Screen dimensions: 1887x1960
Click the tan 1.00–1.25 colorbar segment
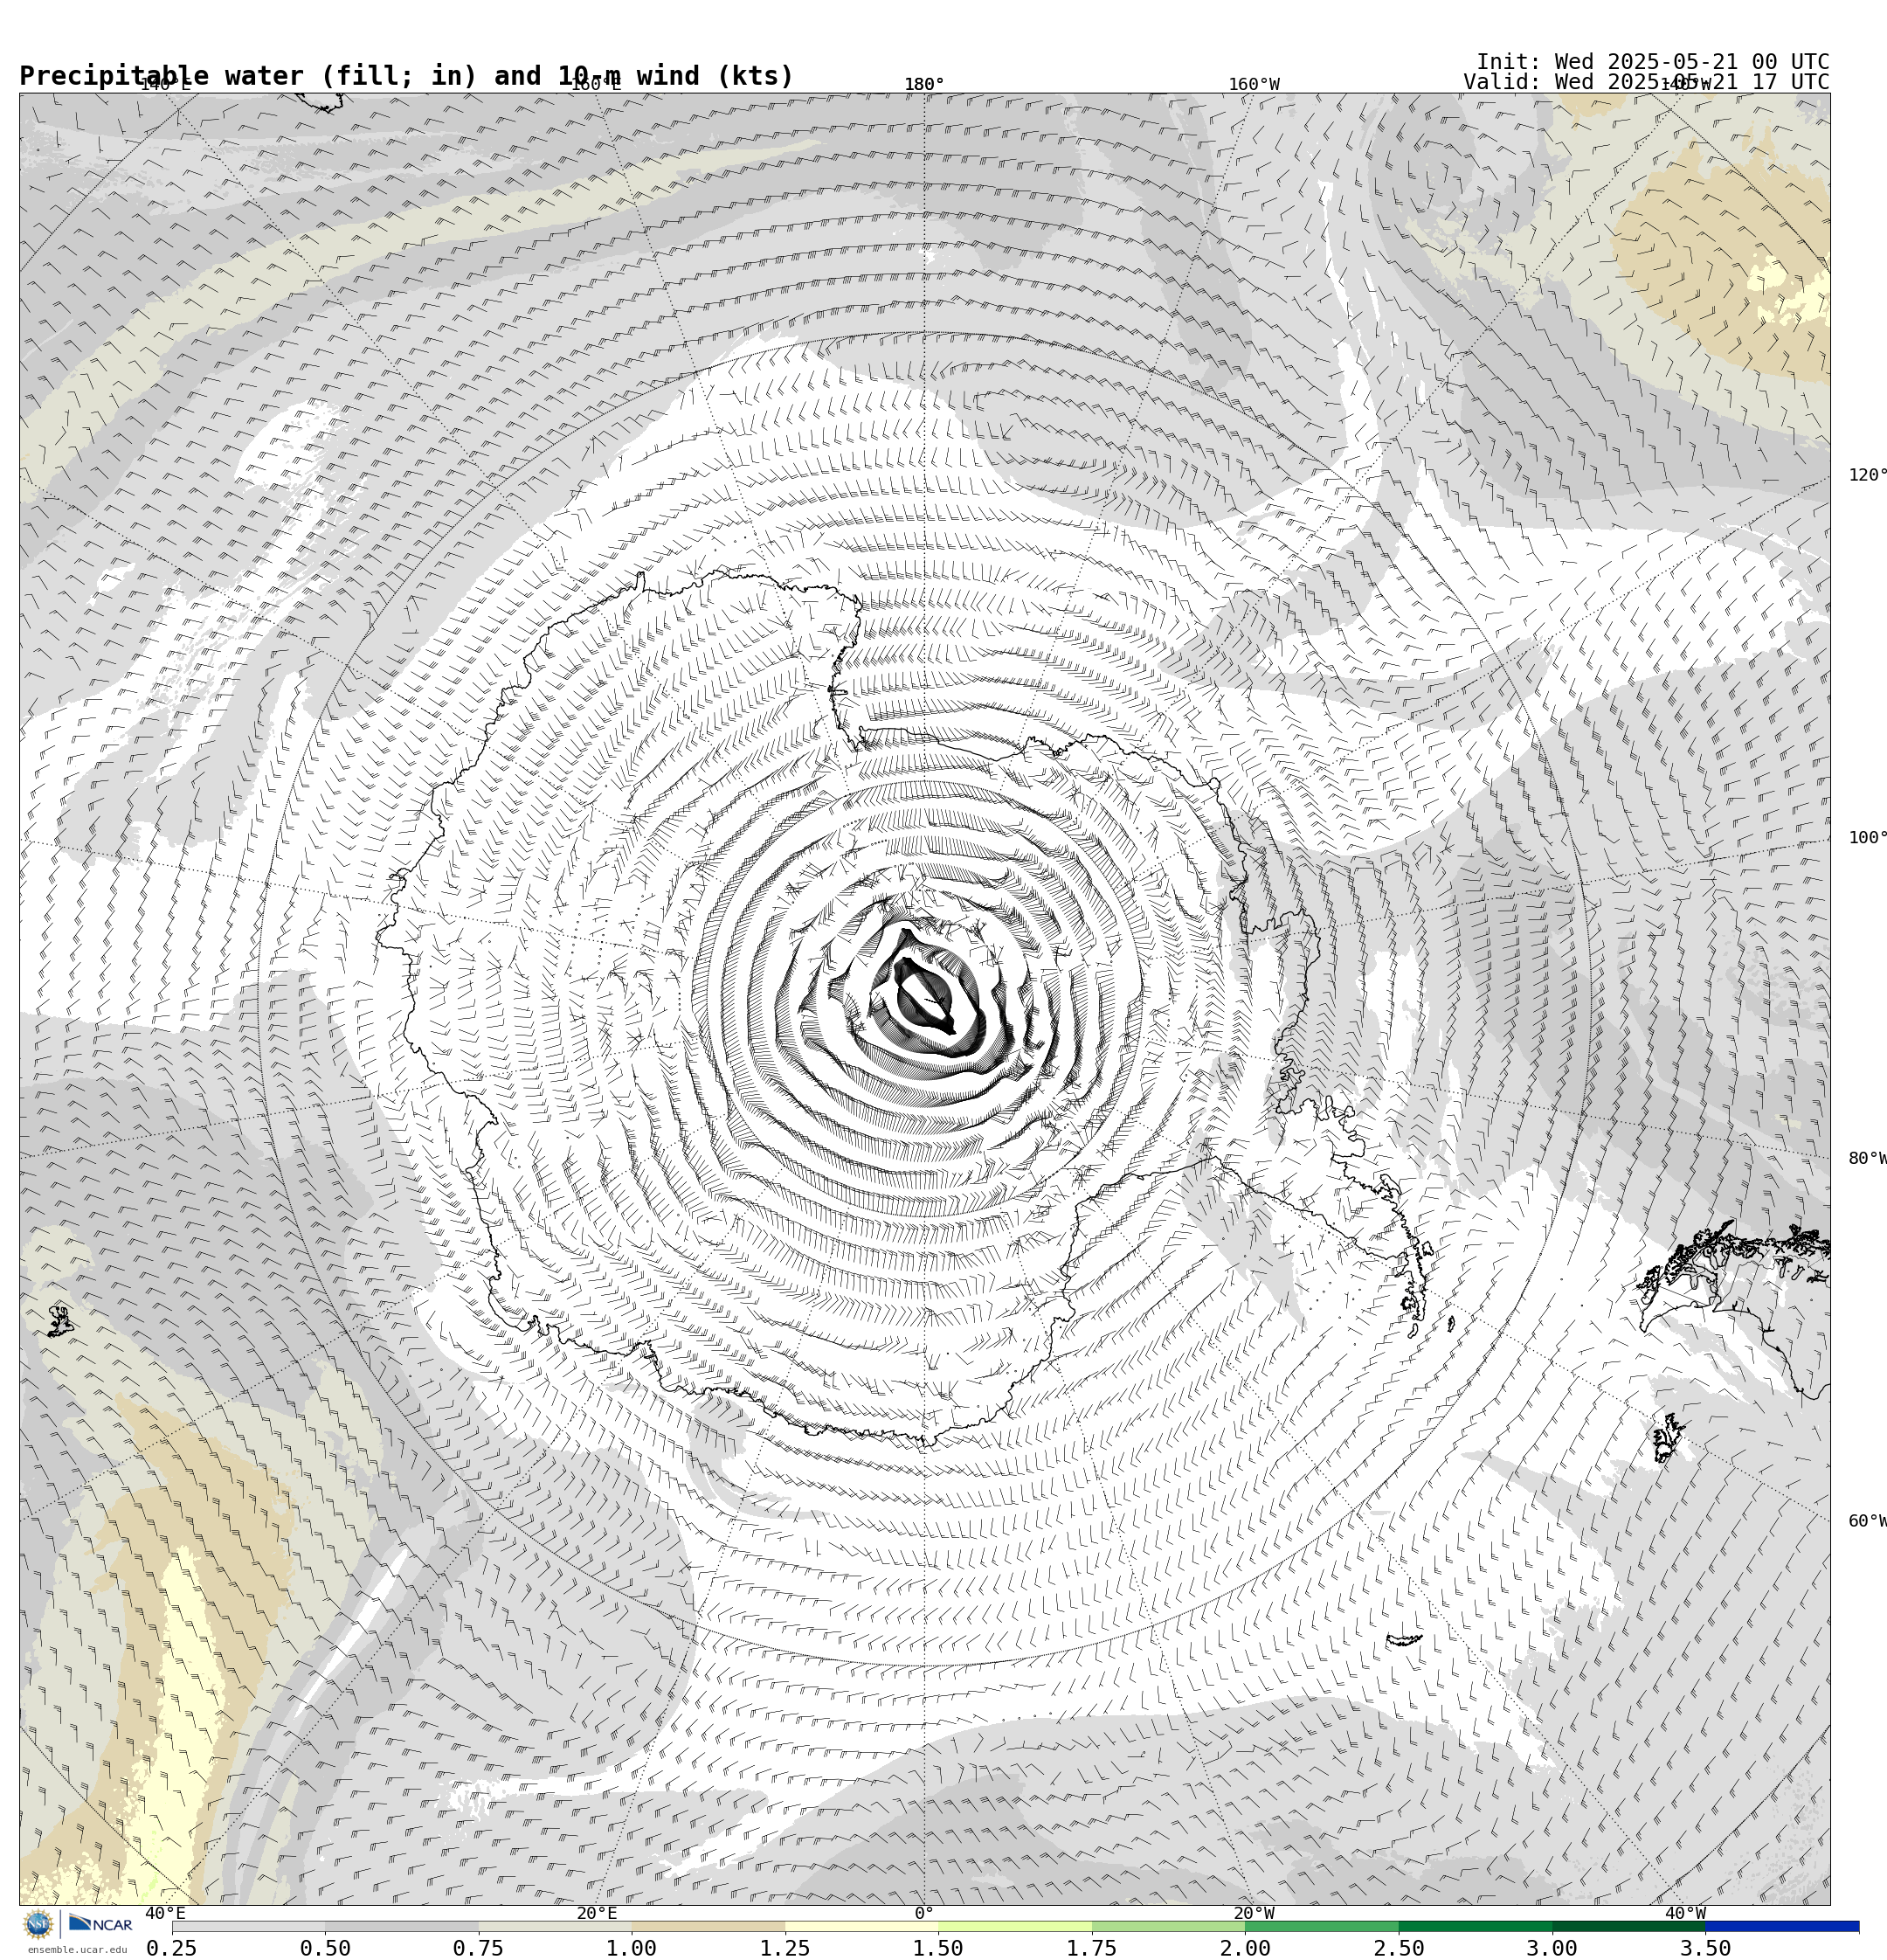coord(708,1926)
